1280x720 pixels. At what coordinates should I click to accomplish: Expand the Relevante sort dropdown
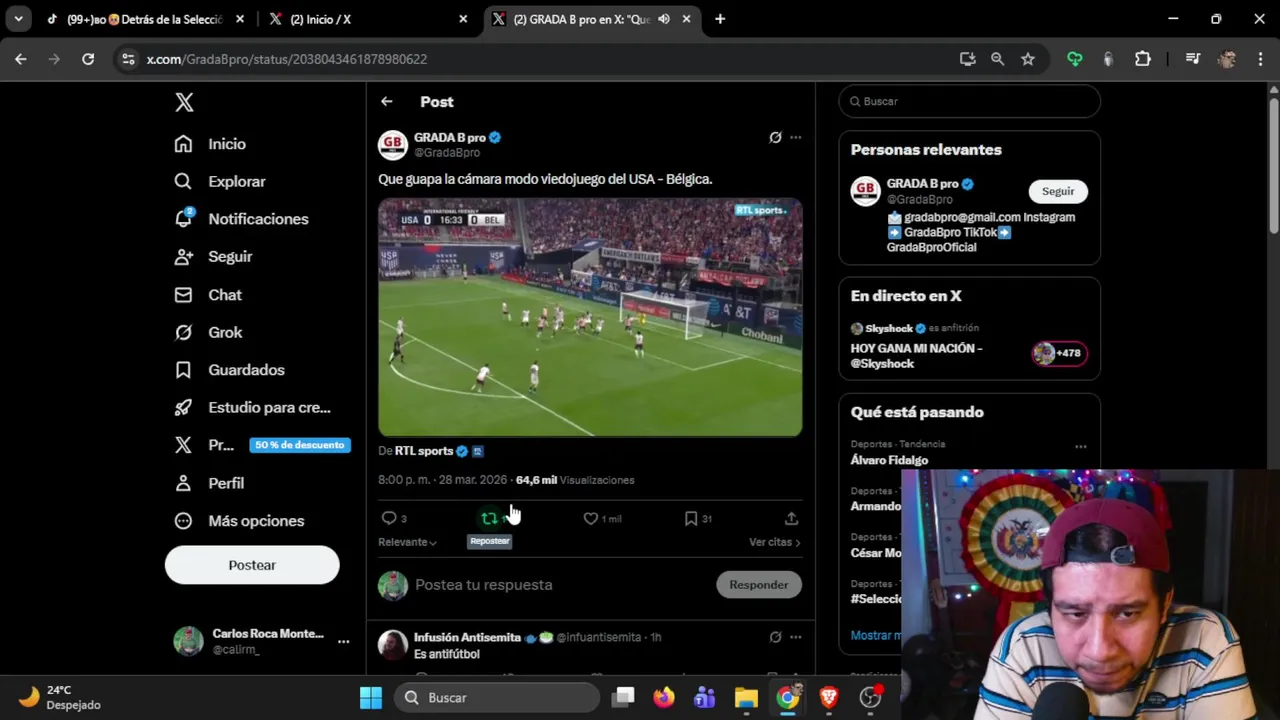coord(407,542)
